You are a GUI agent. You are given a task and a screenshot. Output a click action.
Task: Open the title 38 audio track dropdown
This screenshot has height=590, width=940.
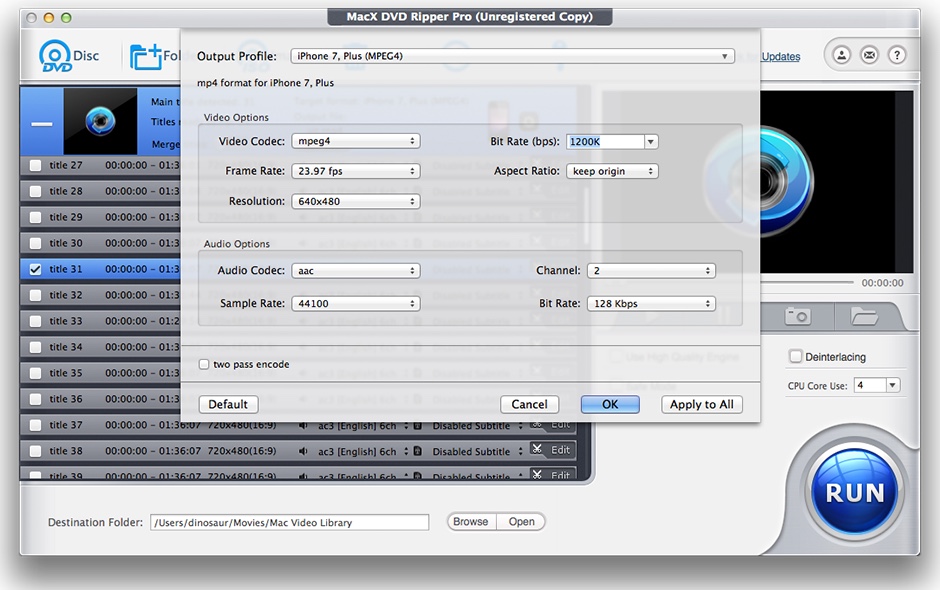click(363, 451)
